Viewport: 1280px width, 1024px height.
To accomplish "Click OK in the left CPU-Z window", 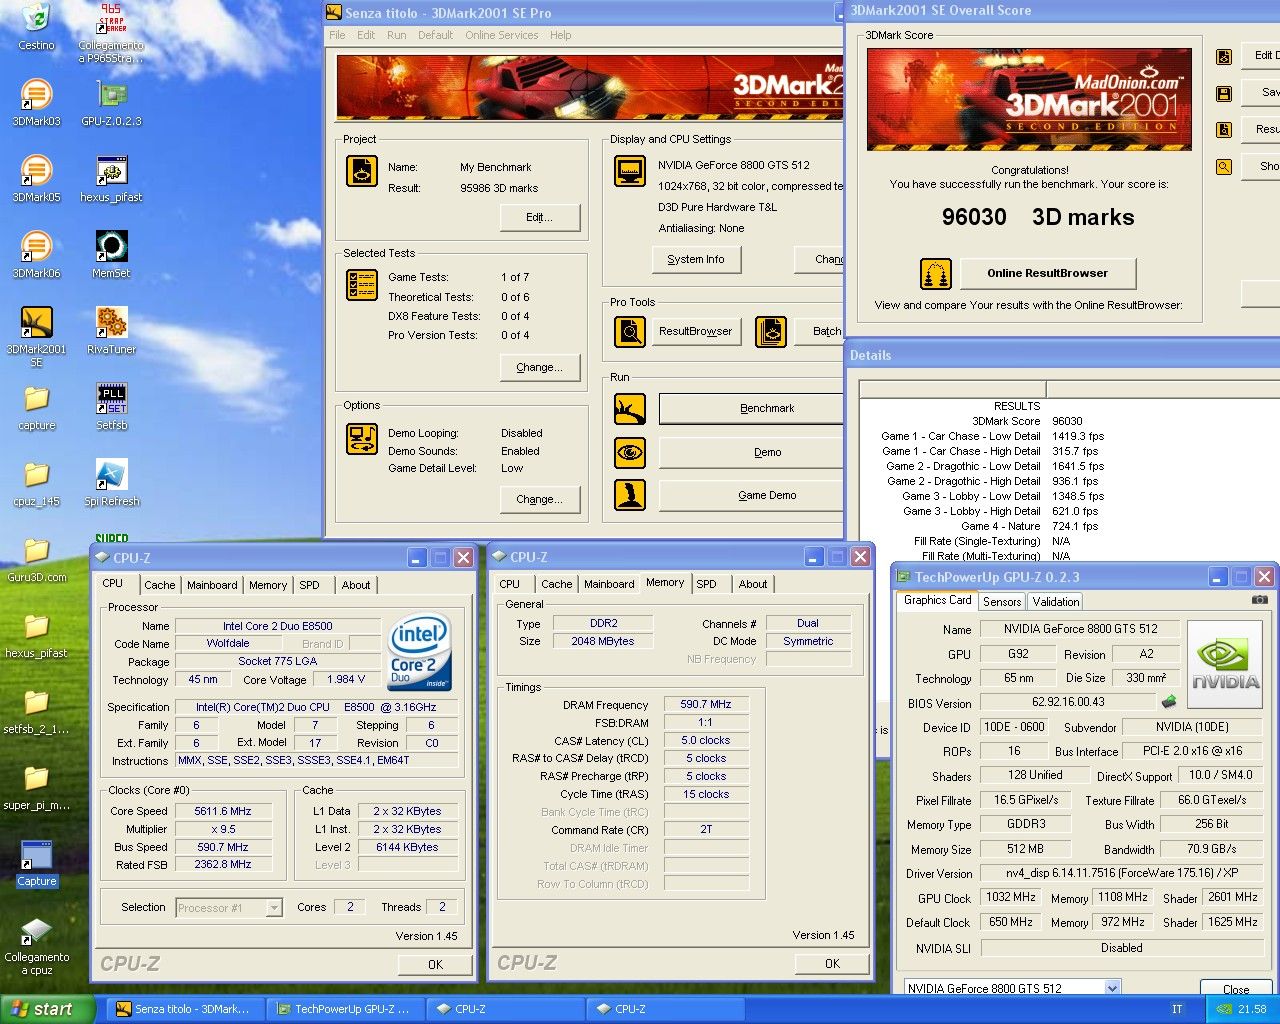I will click(435, 964).
